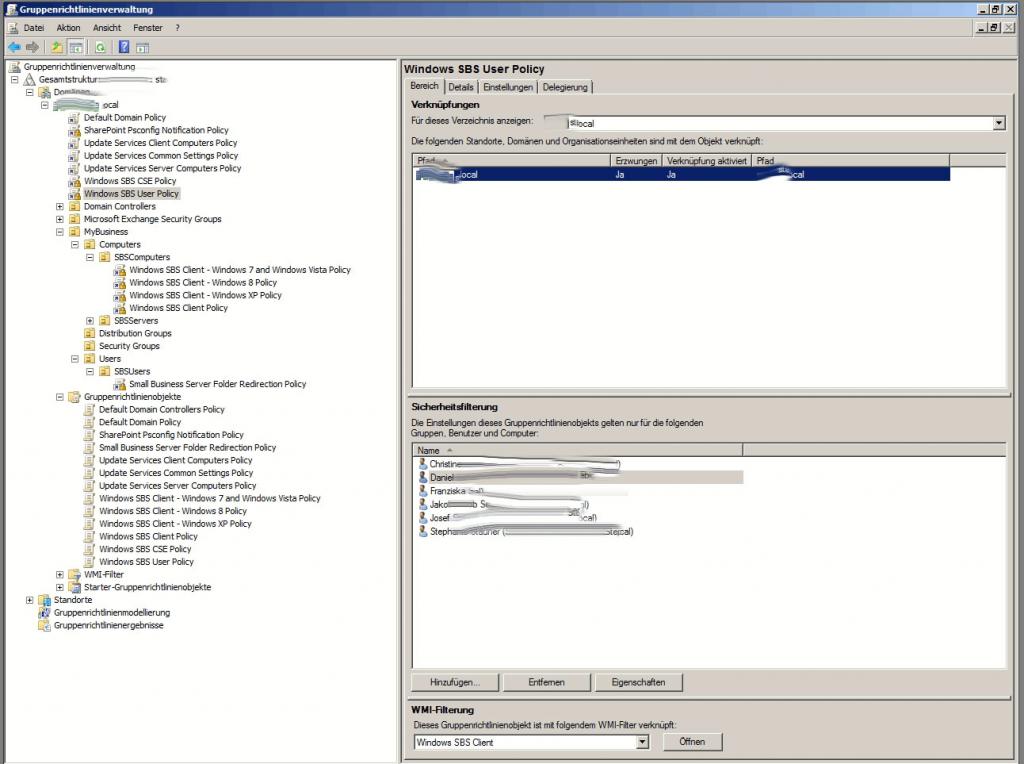Open the 'Für dieses Verzeichnis anzeigen' dropdown arrow
Image resolution: width=1024 pixels, height=764 pixels.
click(x=999, y=123)
